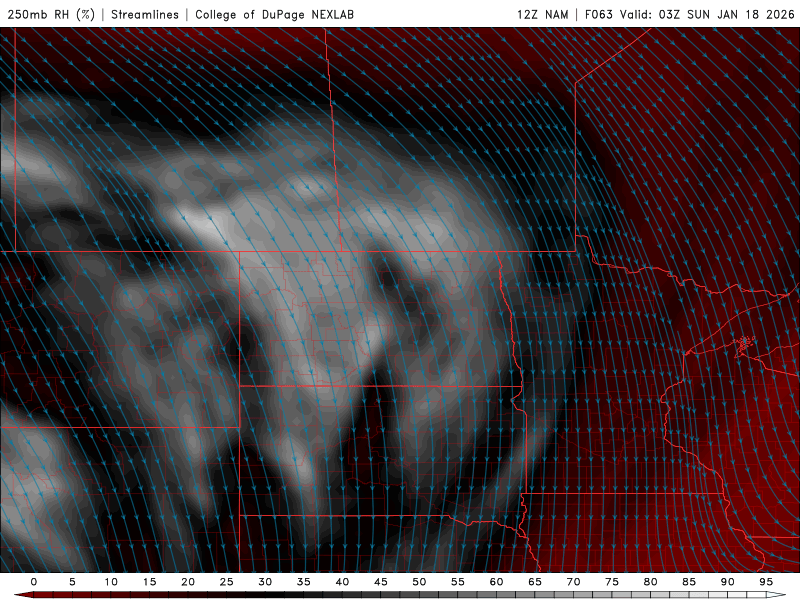This screenshot has height=600, width=800.
Task: Click the colorbar label "25"
Action: click(x=227, y=582)
